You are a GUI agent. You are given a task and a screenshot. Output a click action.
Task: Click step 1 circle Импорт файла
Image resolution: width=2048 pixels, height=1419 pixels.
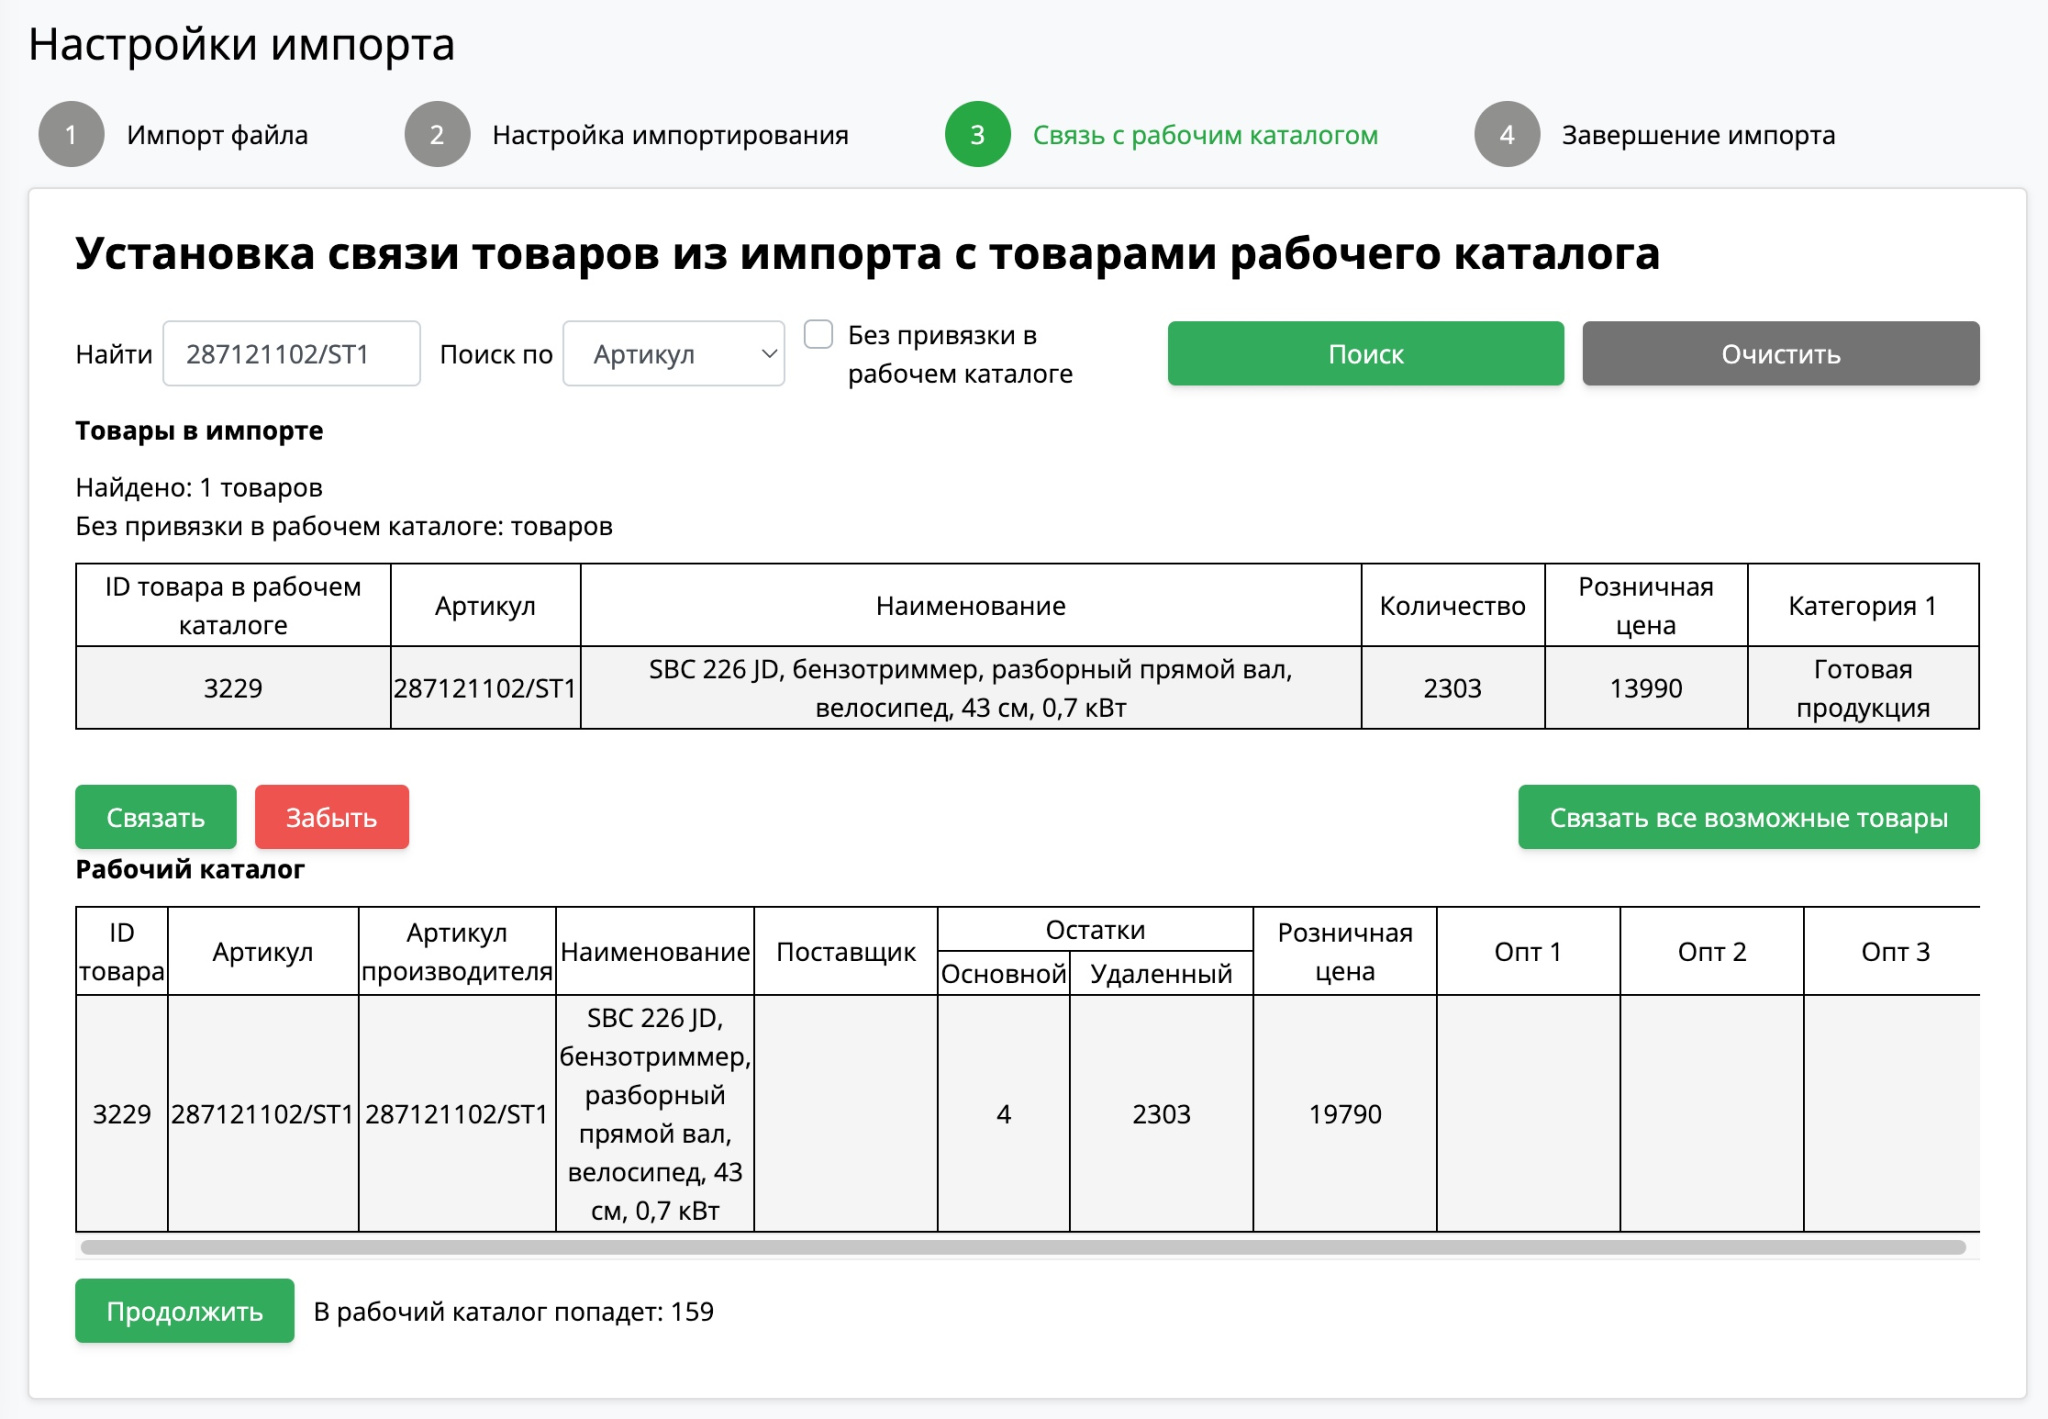click(x=71, y=134)
